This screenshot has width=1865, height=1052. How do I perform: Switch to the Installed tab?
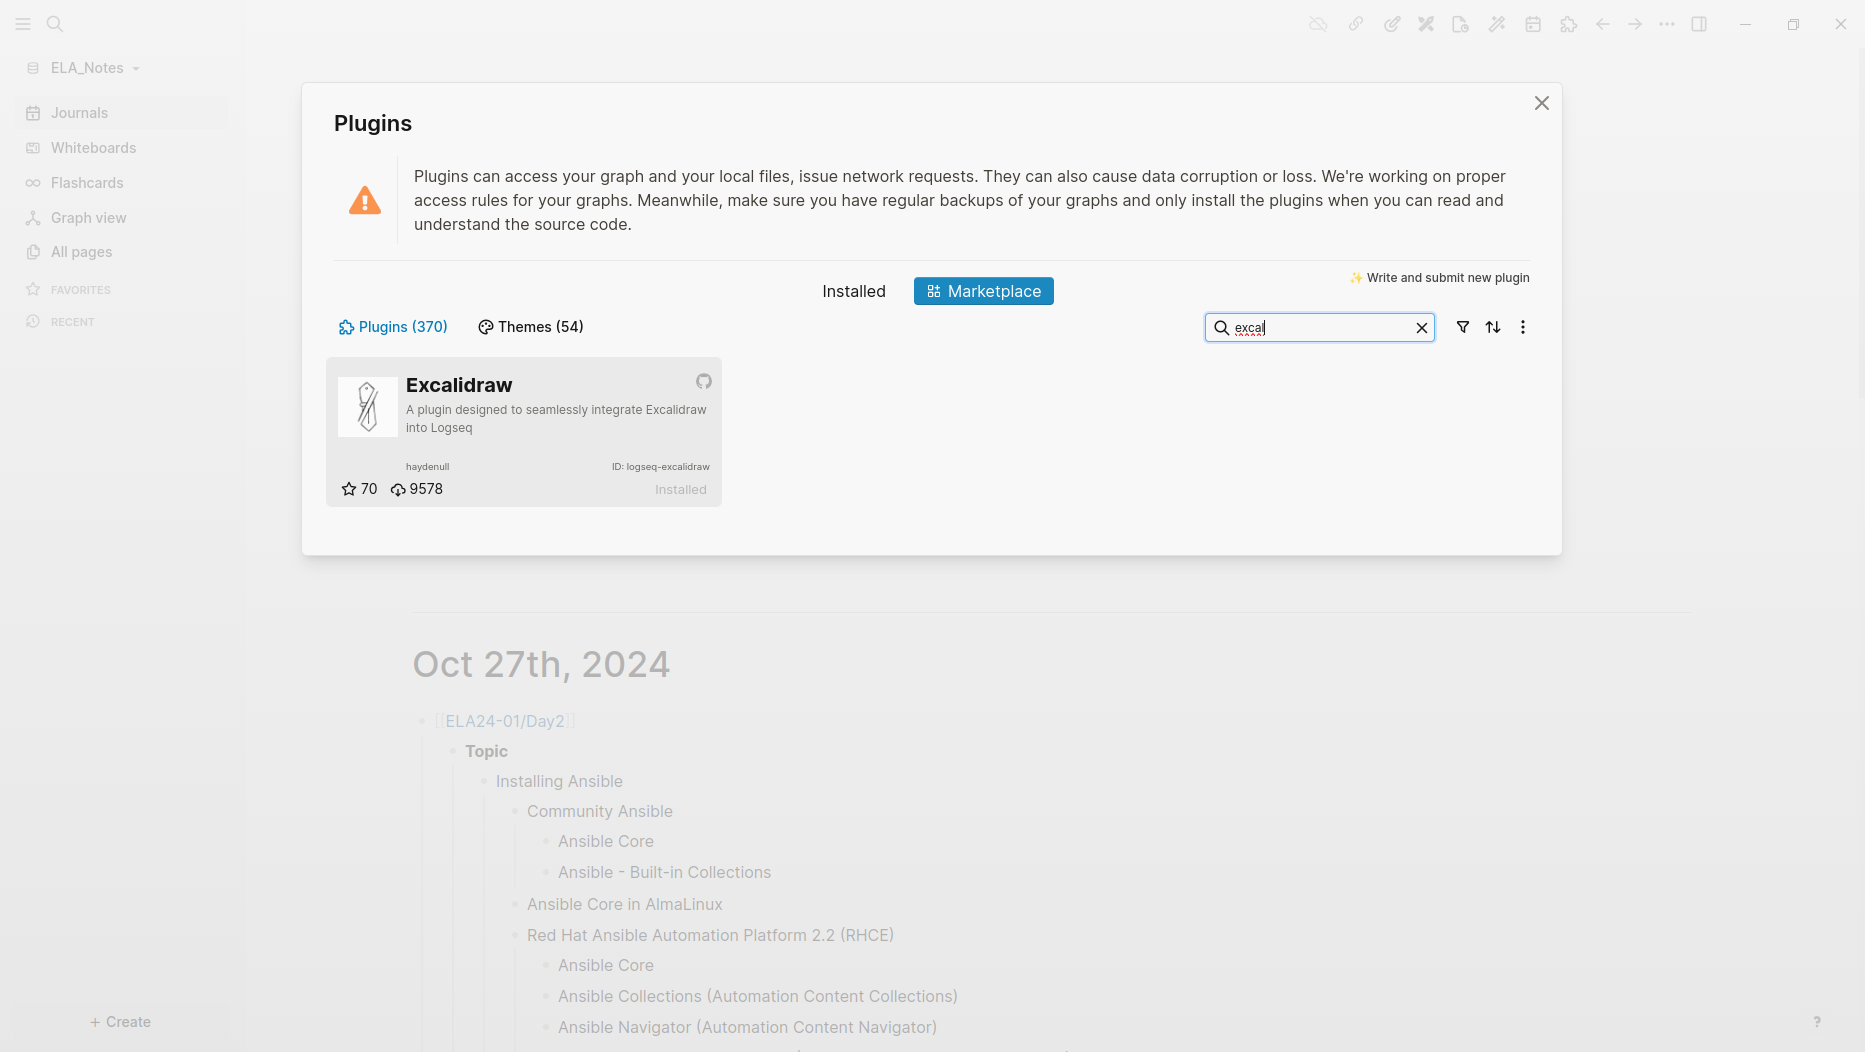point(854,291)
